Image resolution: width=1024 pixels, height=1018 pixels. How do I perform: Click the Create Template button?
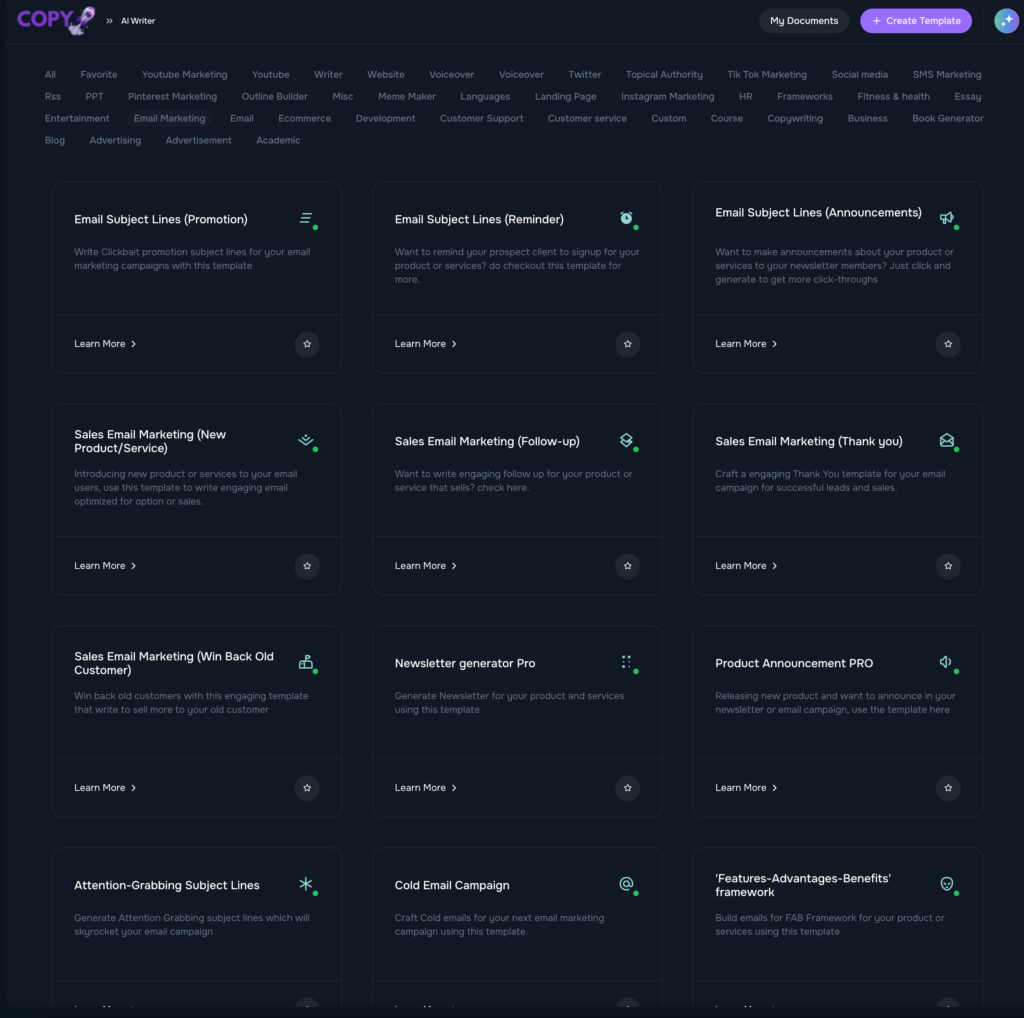click(x=915, y=21)
